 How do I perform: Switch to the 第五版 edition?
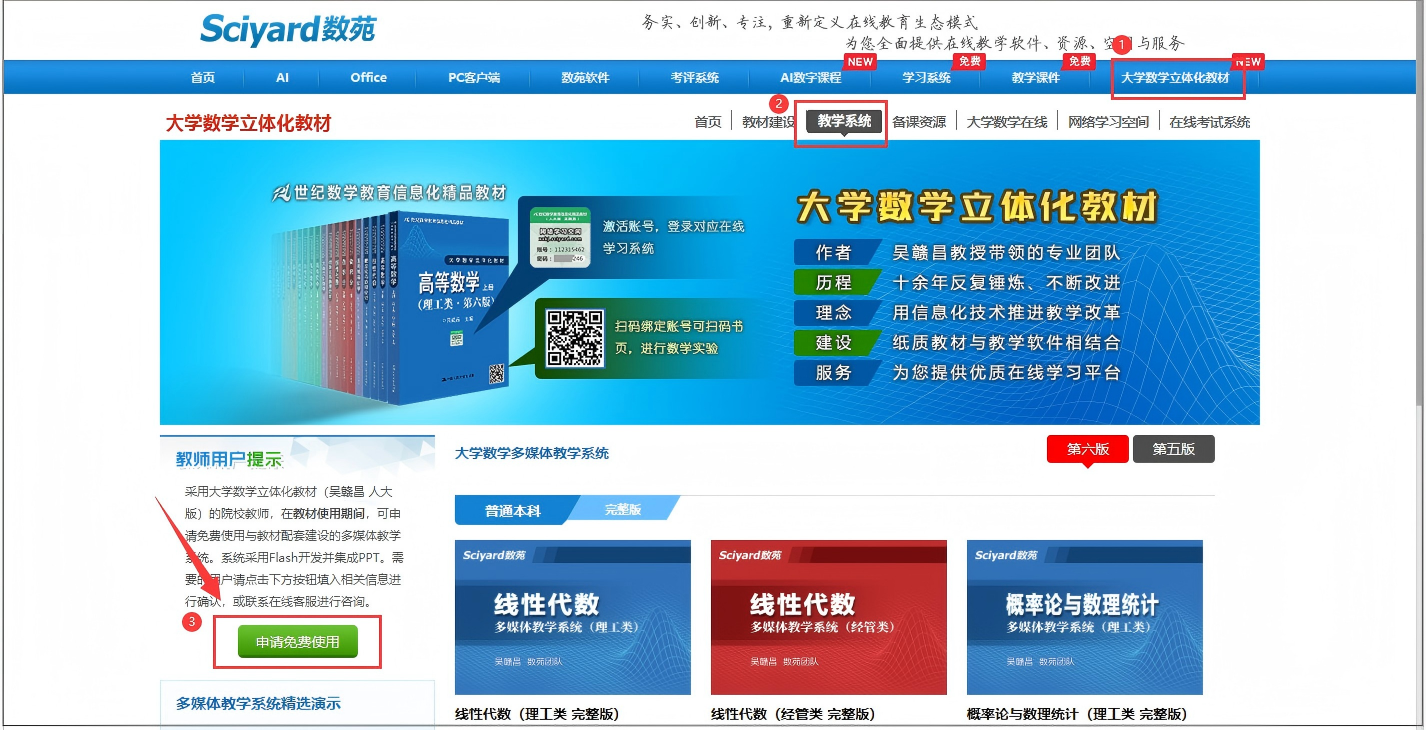coord(1174,449)
